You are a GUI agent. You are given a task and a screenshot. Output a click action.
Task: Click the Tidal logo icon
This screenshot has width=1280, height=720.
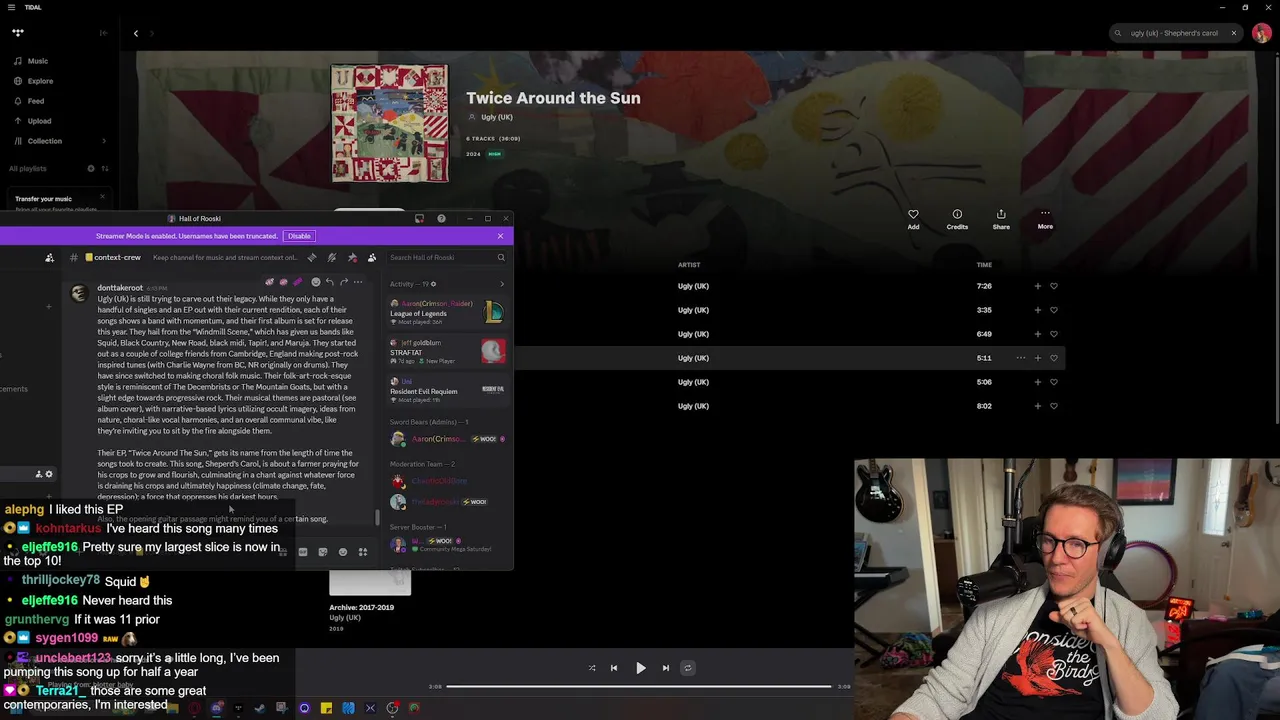(x=18, y=33)
